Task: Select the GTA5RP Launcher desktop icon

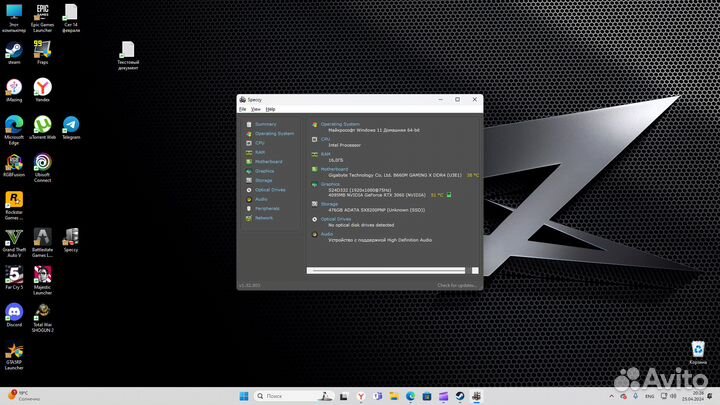Action: (14, 356)
